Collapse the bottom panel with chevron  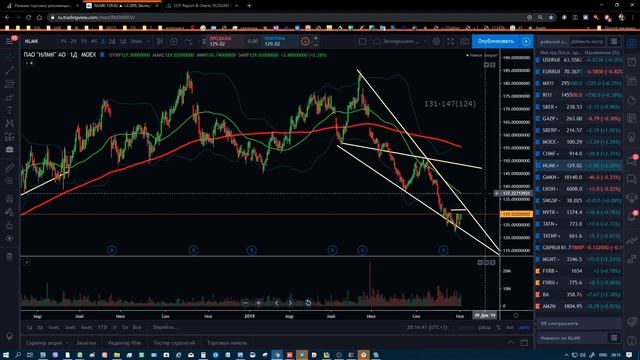(x=511, y=342)
